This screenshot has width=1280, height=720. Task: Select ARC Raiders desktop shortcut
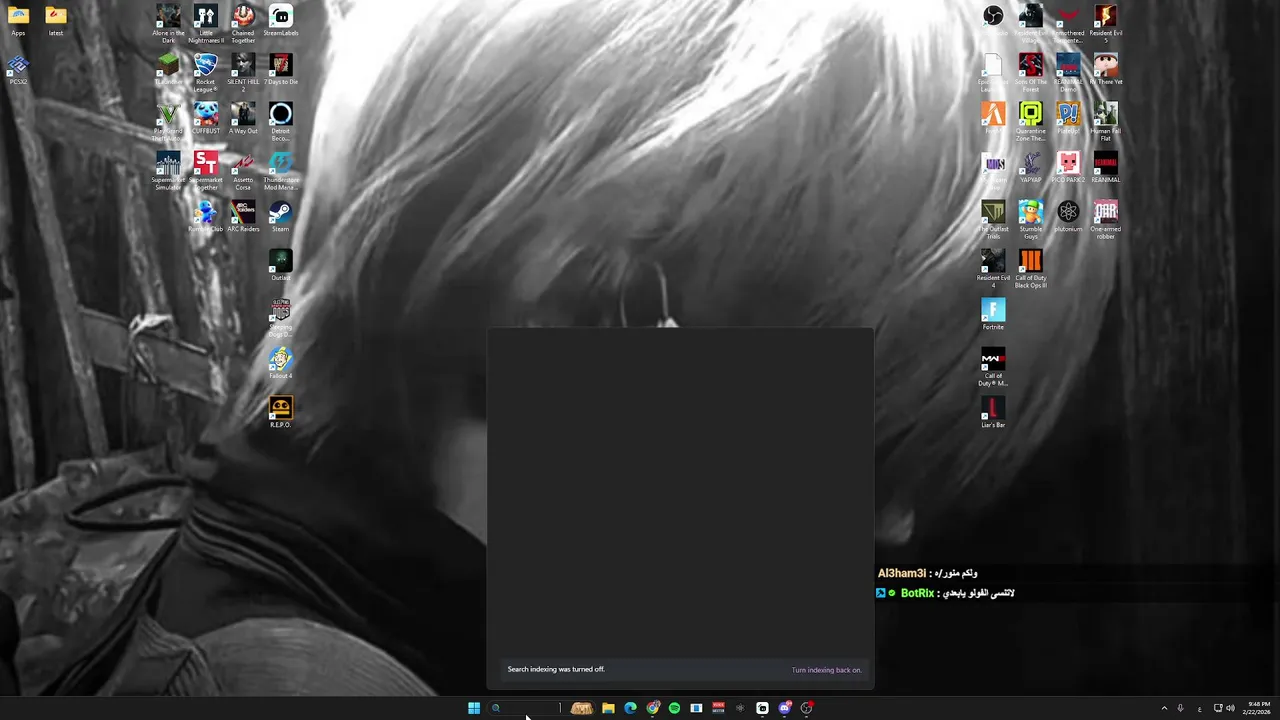point(243,217)
